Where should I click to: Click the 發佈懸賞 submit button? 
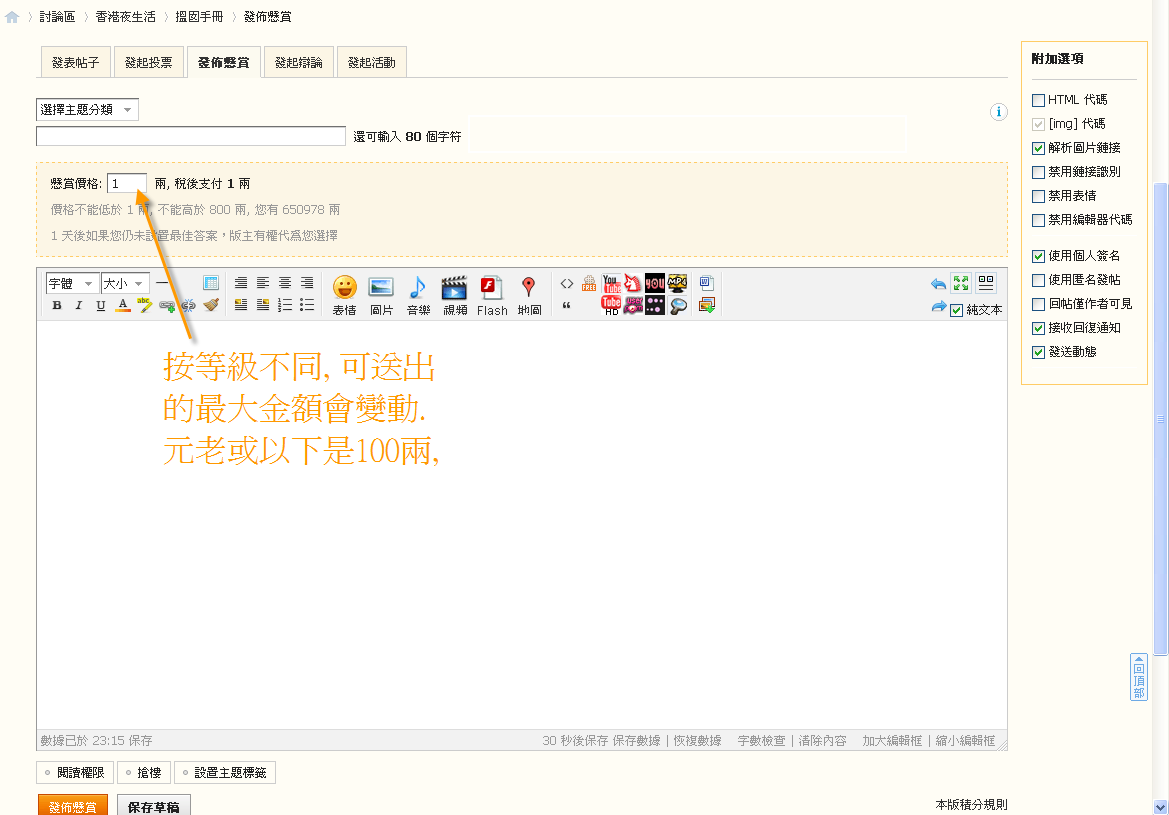(x=72, y=804)
